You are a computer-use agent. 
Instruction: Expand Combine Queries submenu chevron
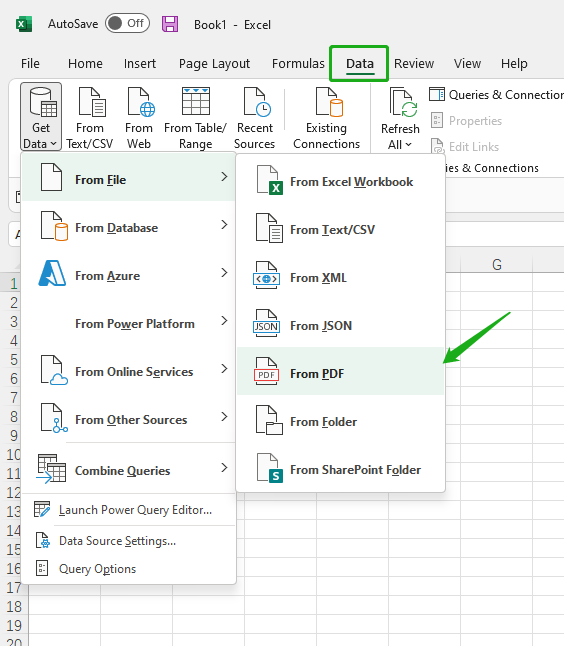click(224, 468)
